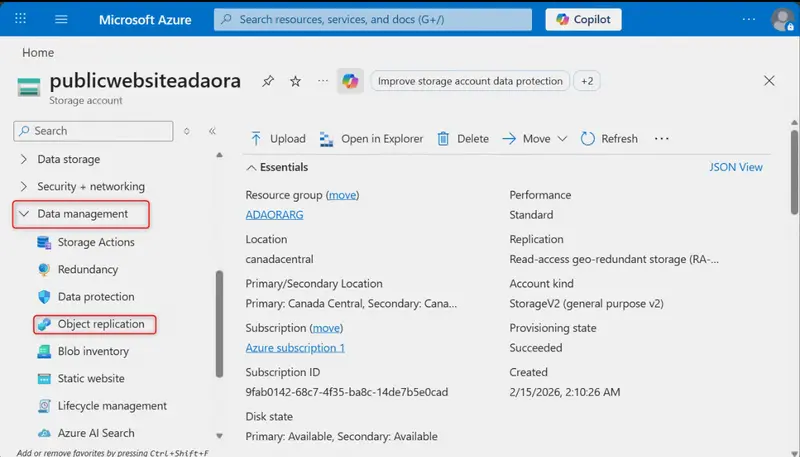
Task: Open the Azure portal hamburger menu
Action: point(61,19)
